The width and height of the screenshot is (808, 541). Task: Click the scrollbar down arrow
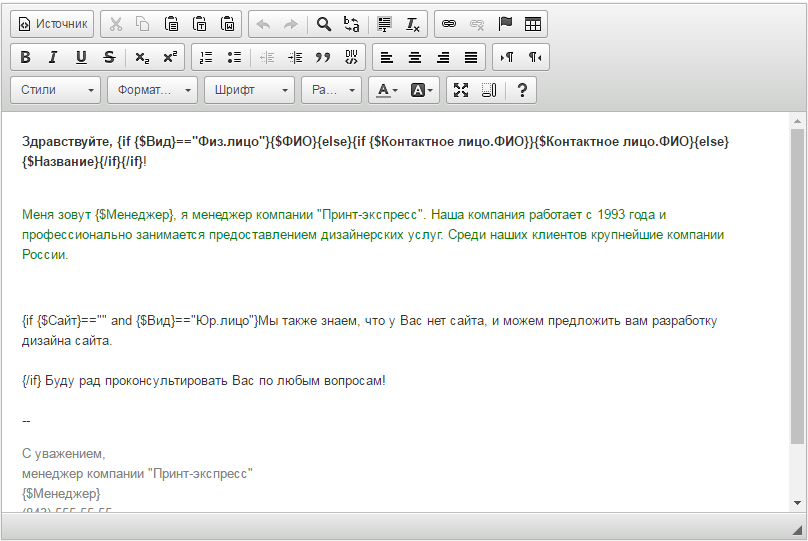click(797, 502)
